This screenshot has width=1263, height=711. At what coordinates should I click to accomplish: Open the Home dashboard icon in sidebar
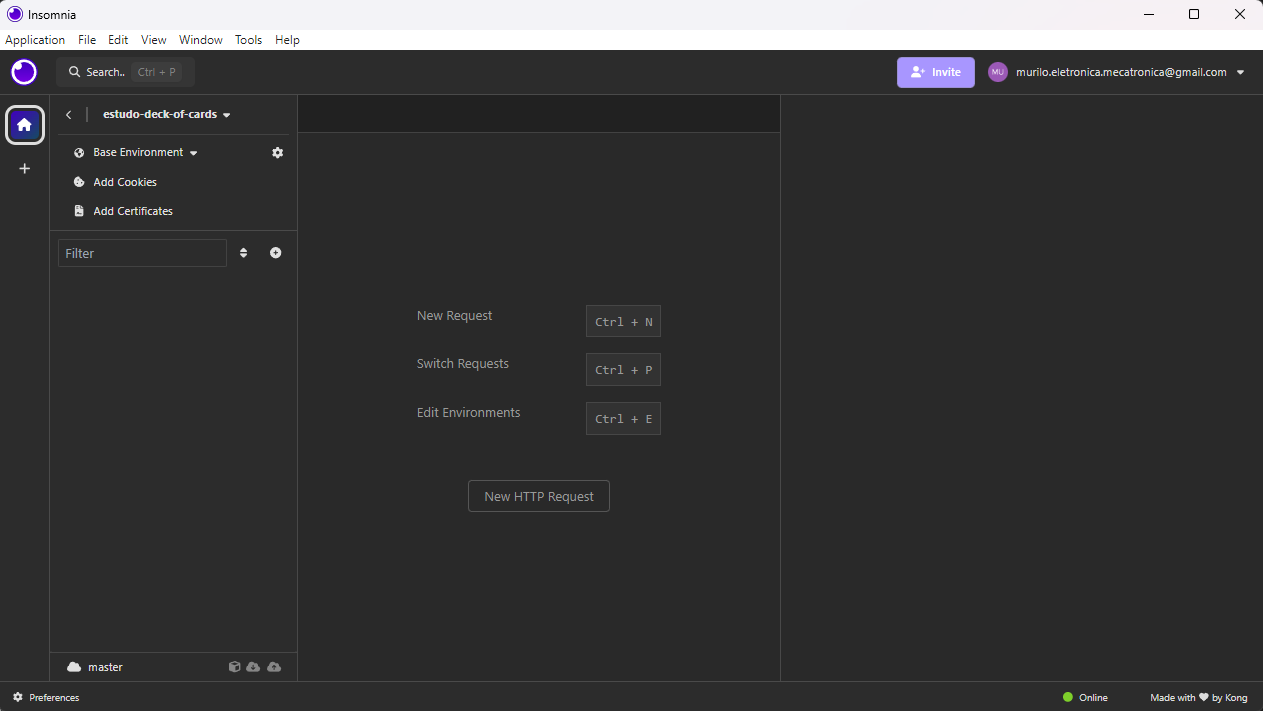(x=25, y=125)
